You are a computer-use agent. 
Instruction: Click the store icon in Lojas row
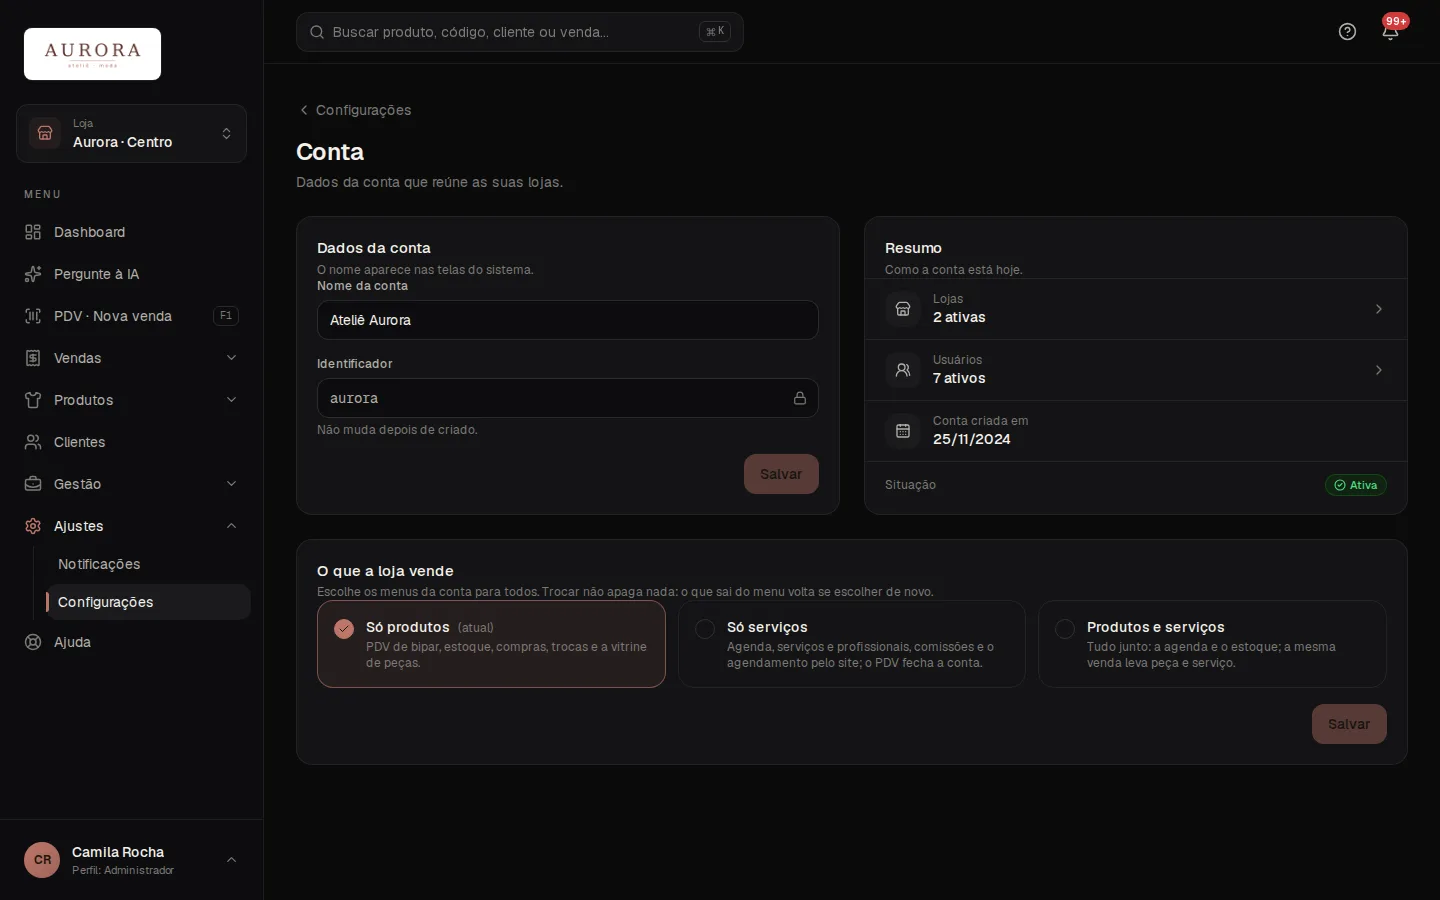click(903, 309)
